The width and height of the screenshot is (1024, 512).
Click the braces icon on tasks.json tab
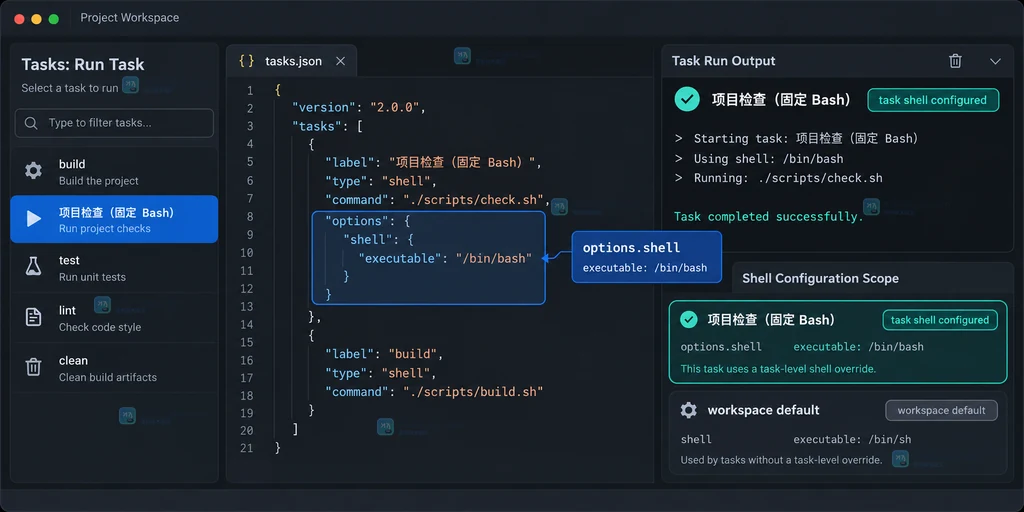click(246, 61)
